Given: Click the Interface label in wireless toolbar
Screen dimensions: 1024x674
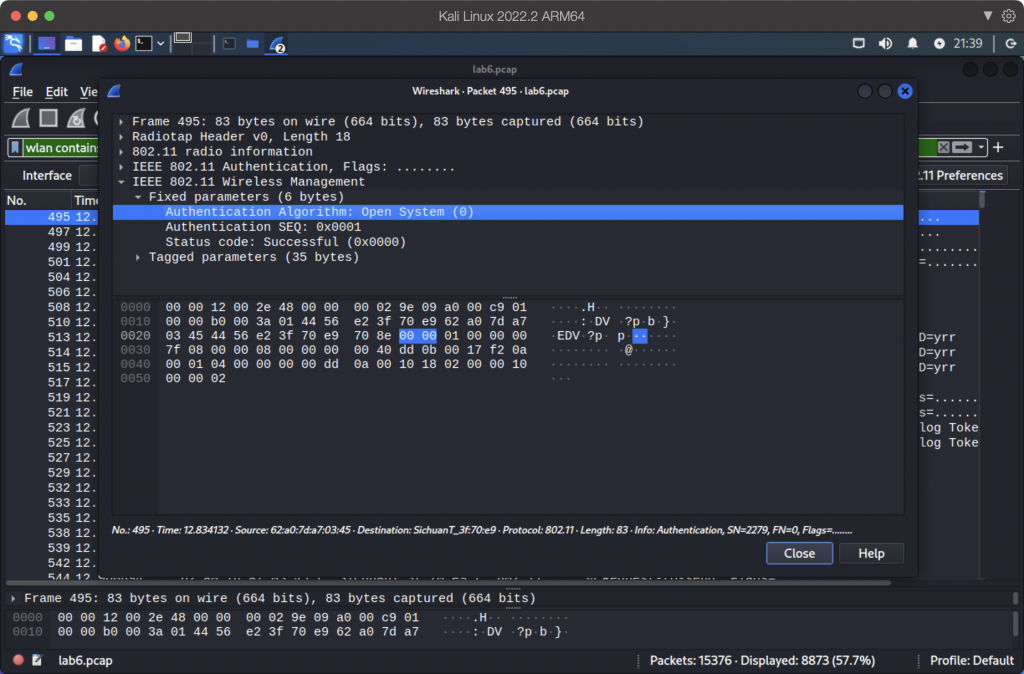Looking at the screenshot, I should click(x=47, y=175).
